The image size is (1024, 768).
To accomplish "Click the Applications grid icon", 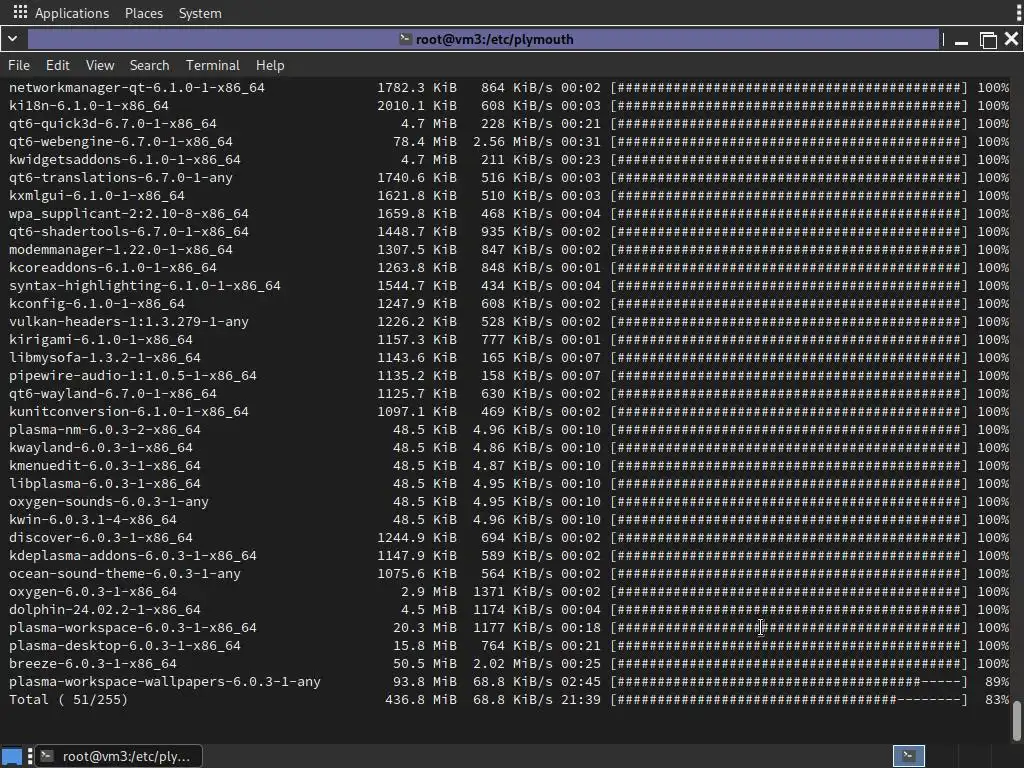I will pos(20,12).
